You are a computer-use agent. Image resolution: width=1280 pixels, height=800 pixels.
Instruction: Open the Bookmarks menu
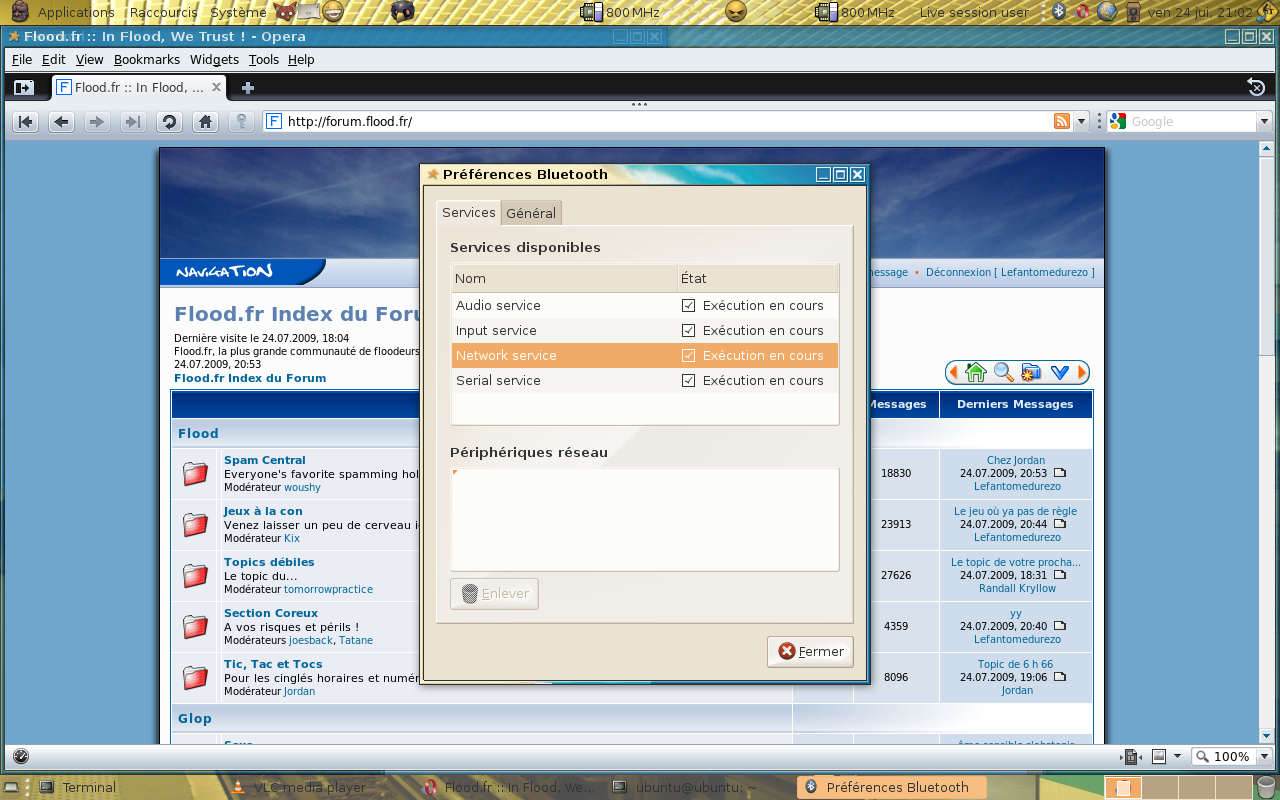[147, 60]
